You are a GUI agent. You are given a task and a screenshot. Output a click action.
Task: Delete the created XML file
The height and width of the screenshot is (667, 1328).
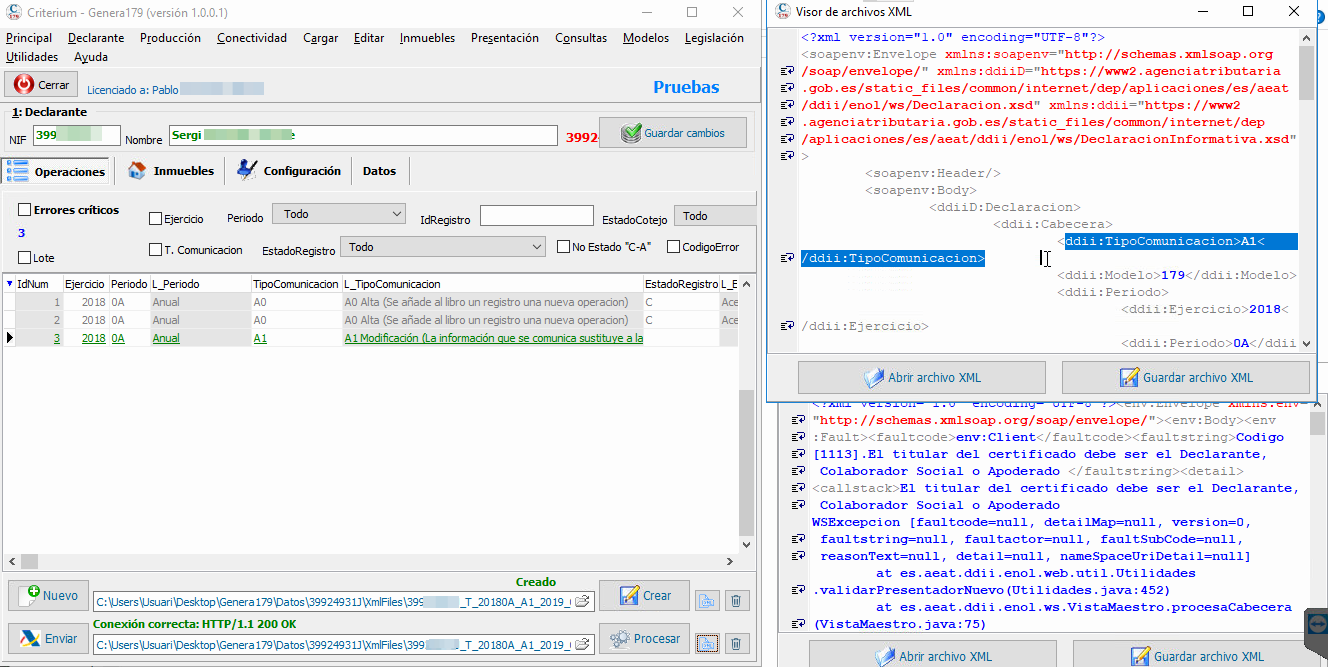[735, 600]
